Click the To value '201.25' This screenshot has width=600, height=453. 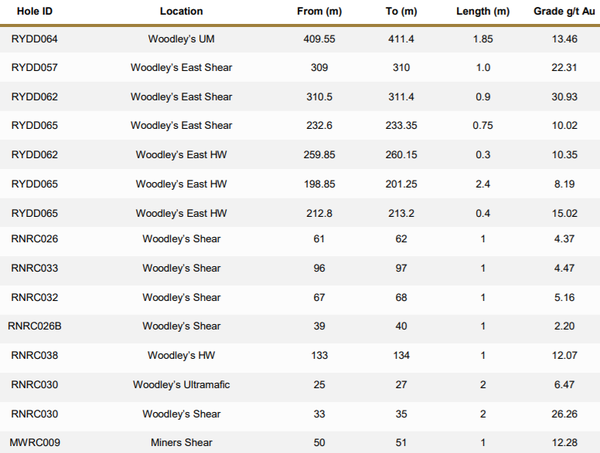[401, 184]
